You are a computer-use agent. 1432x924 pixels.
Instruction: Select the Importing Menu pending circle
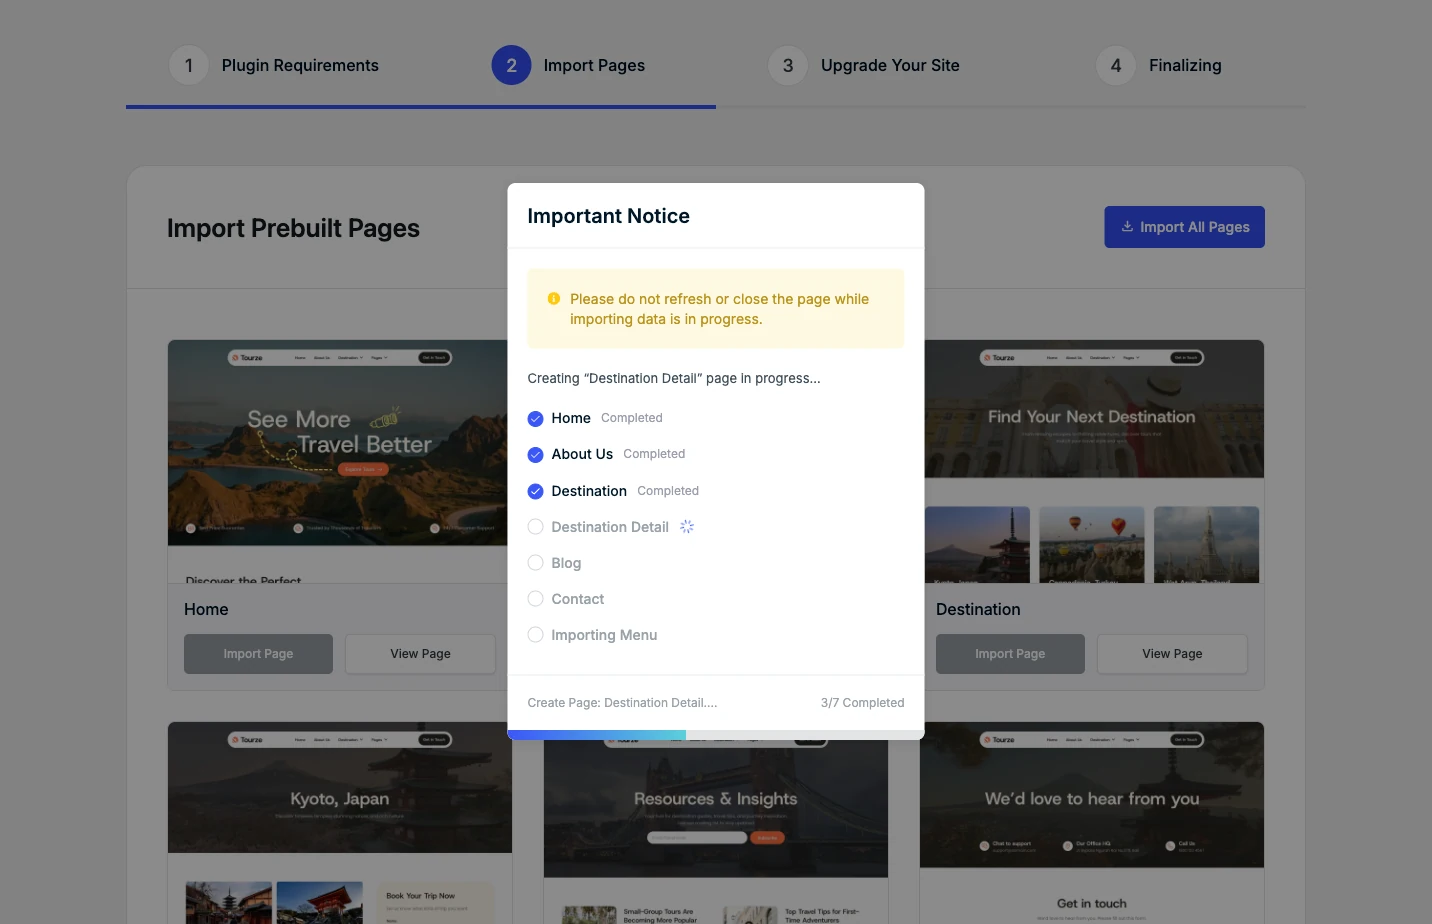[x=536, y=635]
